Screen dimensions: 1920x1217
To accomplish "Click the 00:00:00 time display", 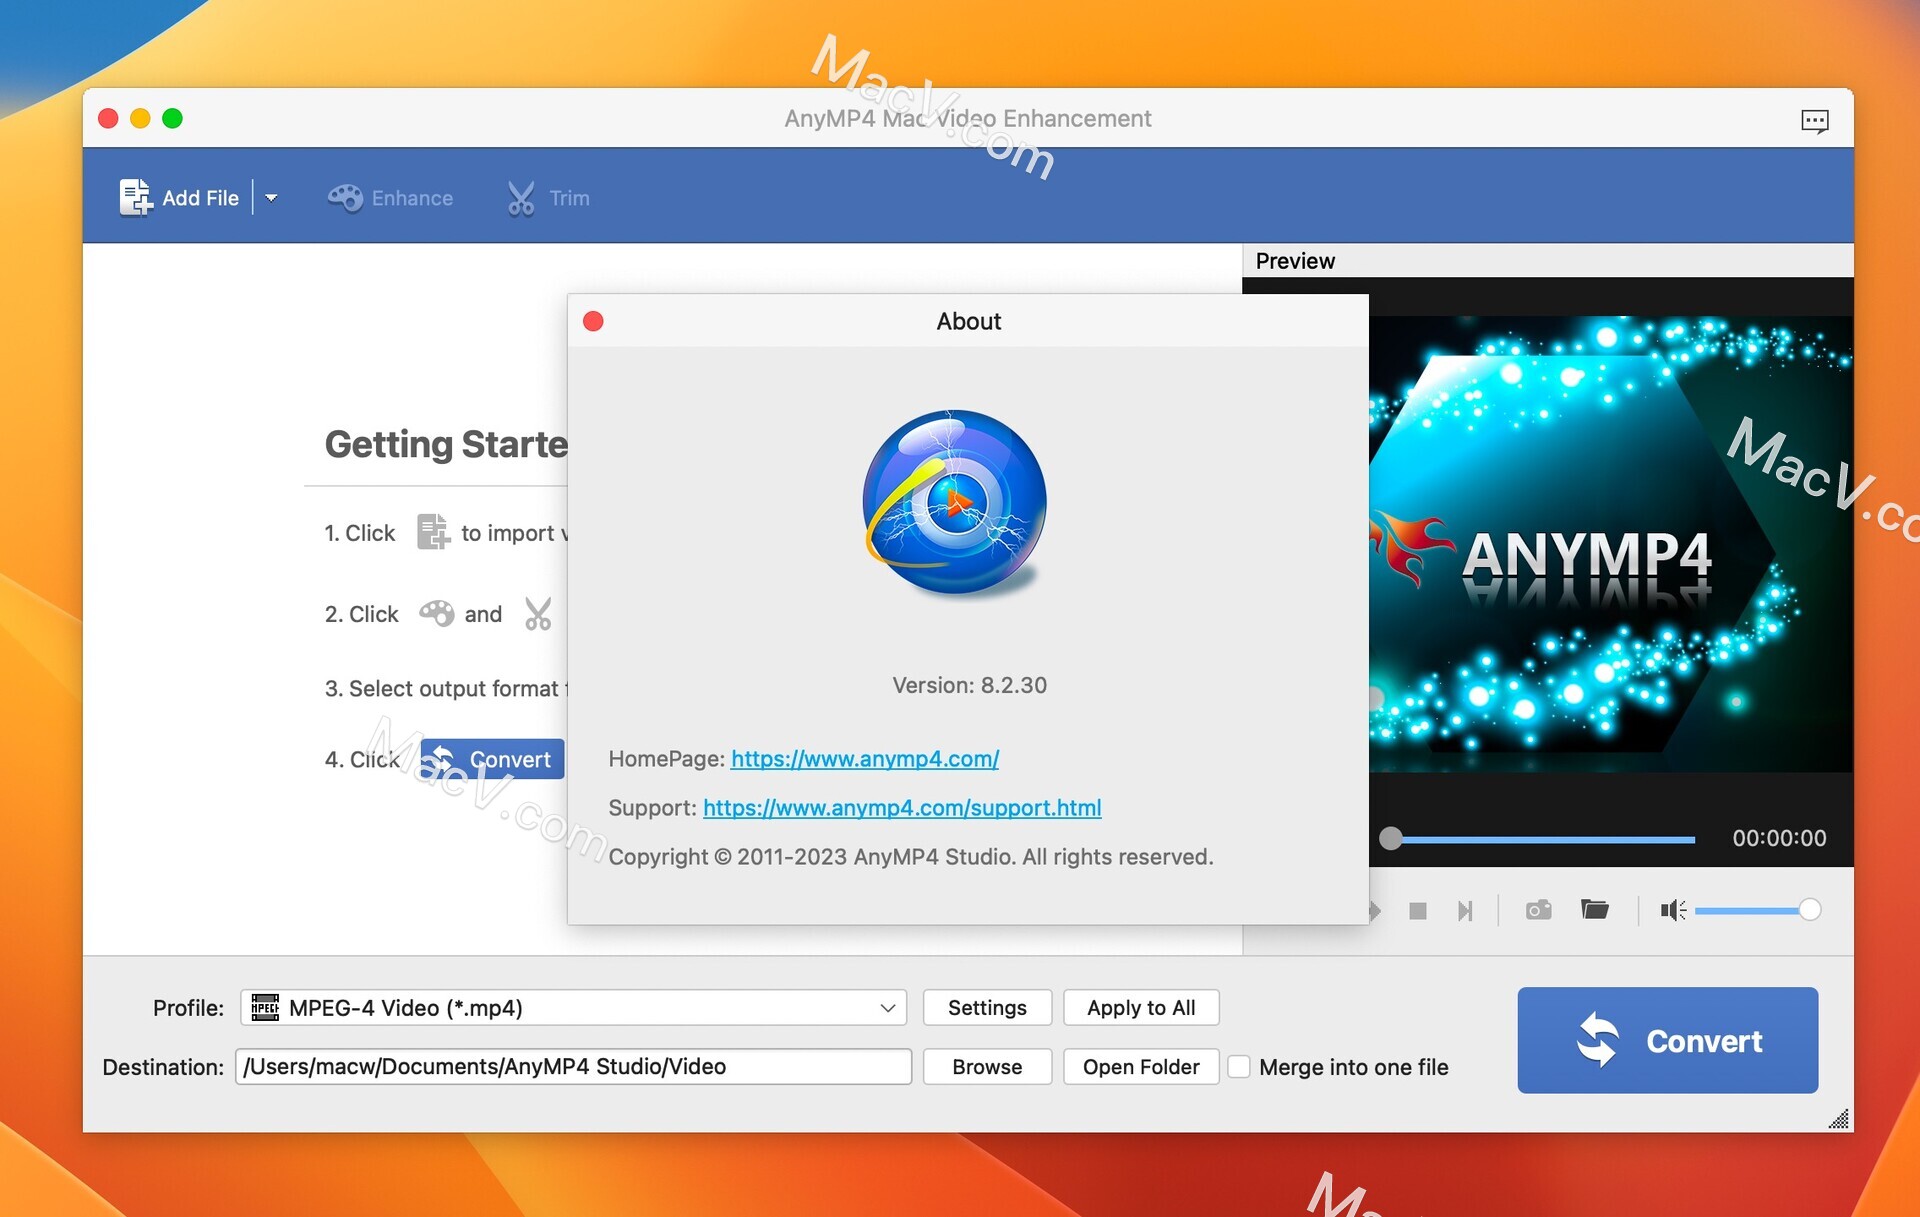I will [x=1779, y=838].
